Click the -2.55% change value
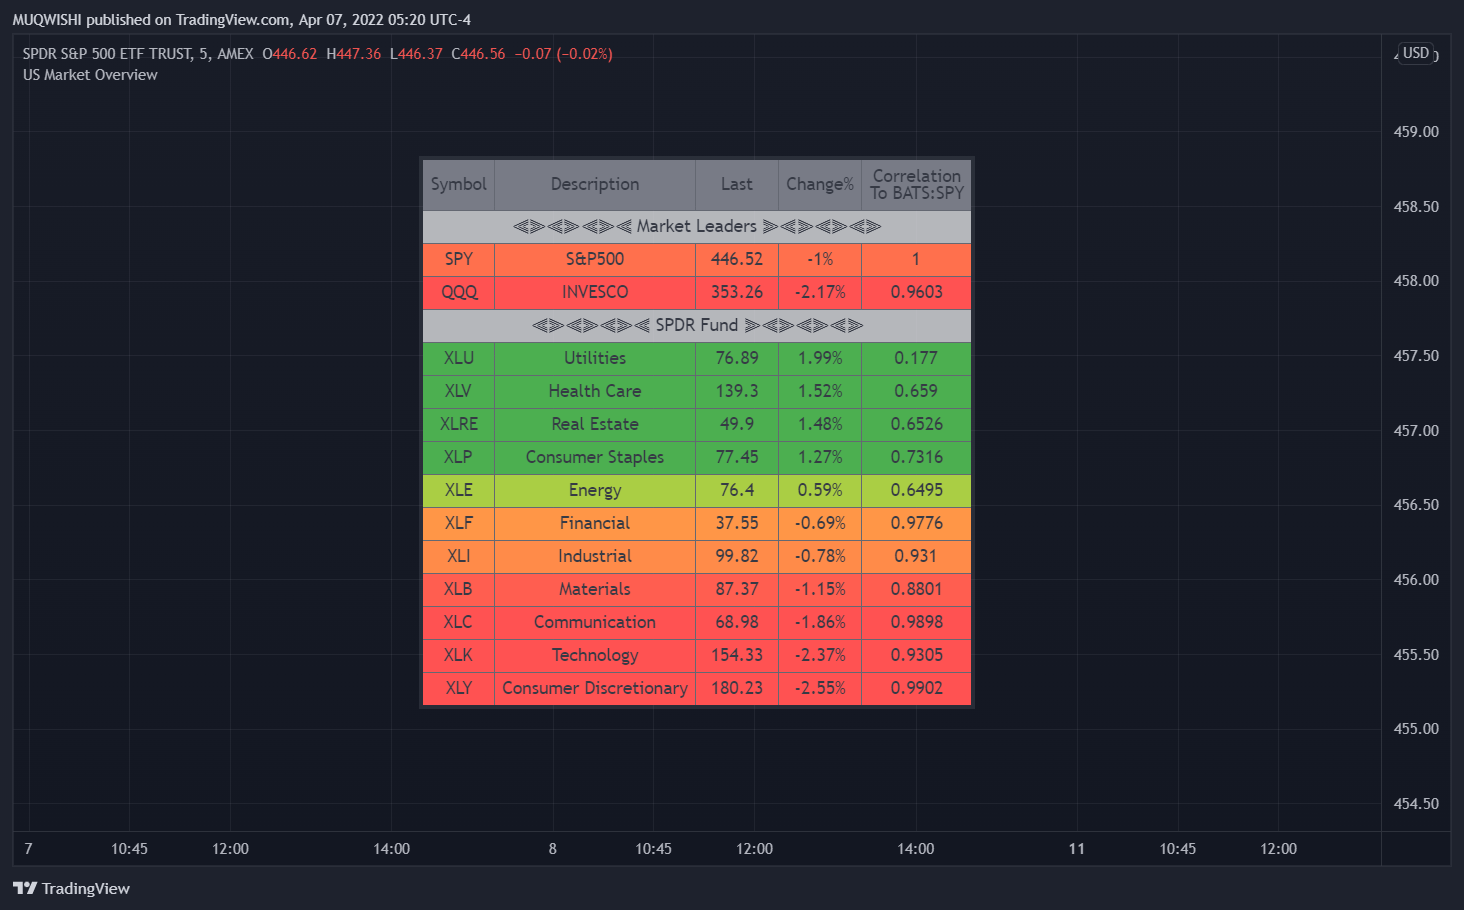The image size is (1464, 910). 820,688
